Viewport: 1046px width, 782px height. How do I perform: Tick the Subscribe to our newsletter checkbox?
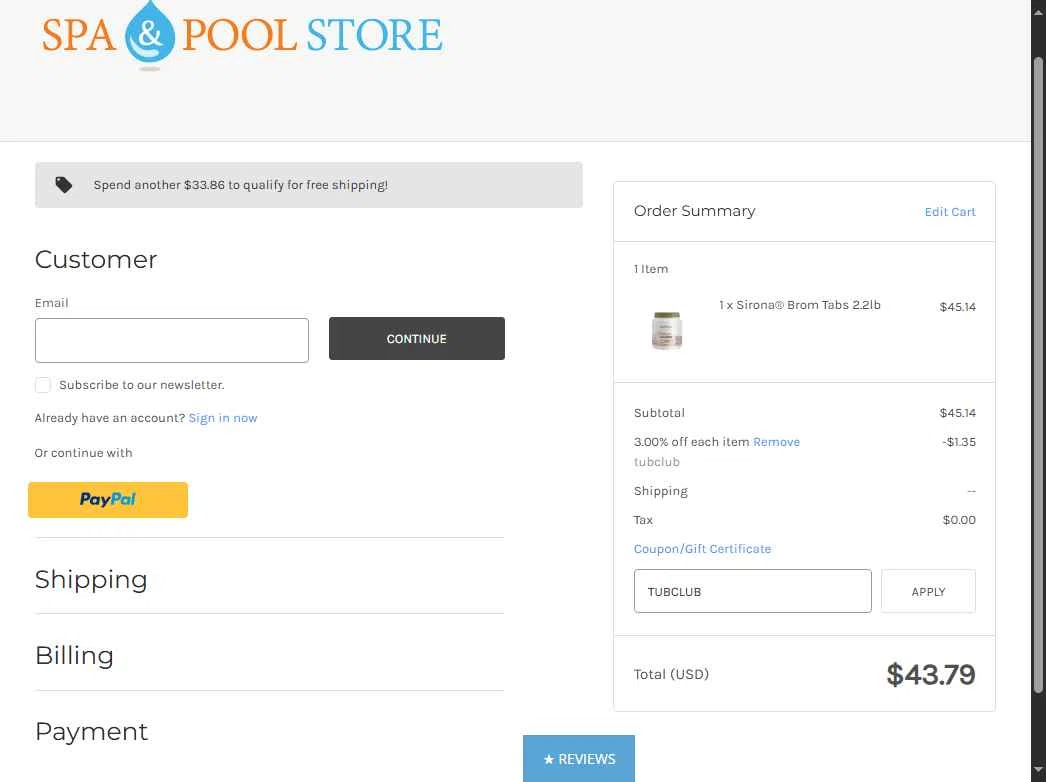point(43,385)
